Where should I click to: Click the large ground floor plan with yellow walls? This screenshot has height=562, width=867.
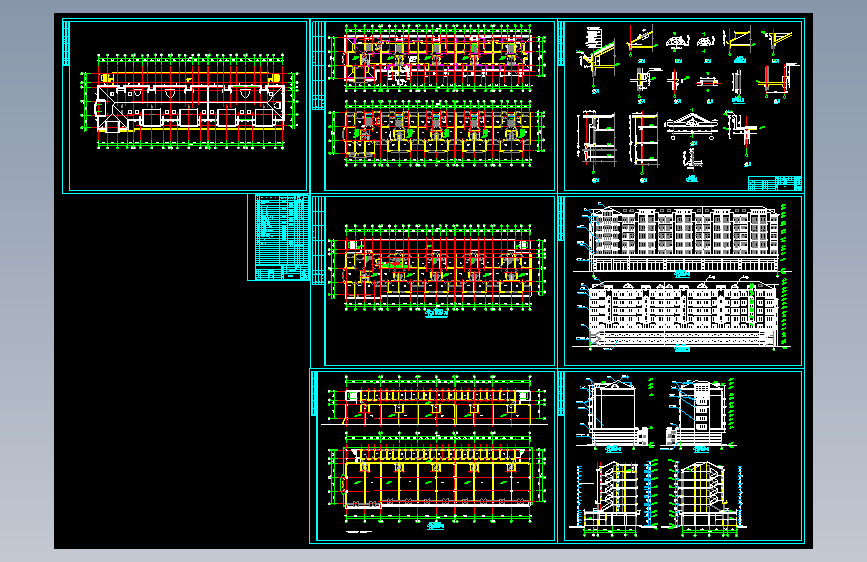tap(437, 480)
